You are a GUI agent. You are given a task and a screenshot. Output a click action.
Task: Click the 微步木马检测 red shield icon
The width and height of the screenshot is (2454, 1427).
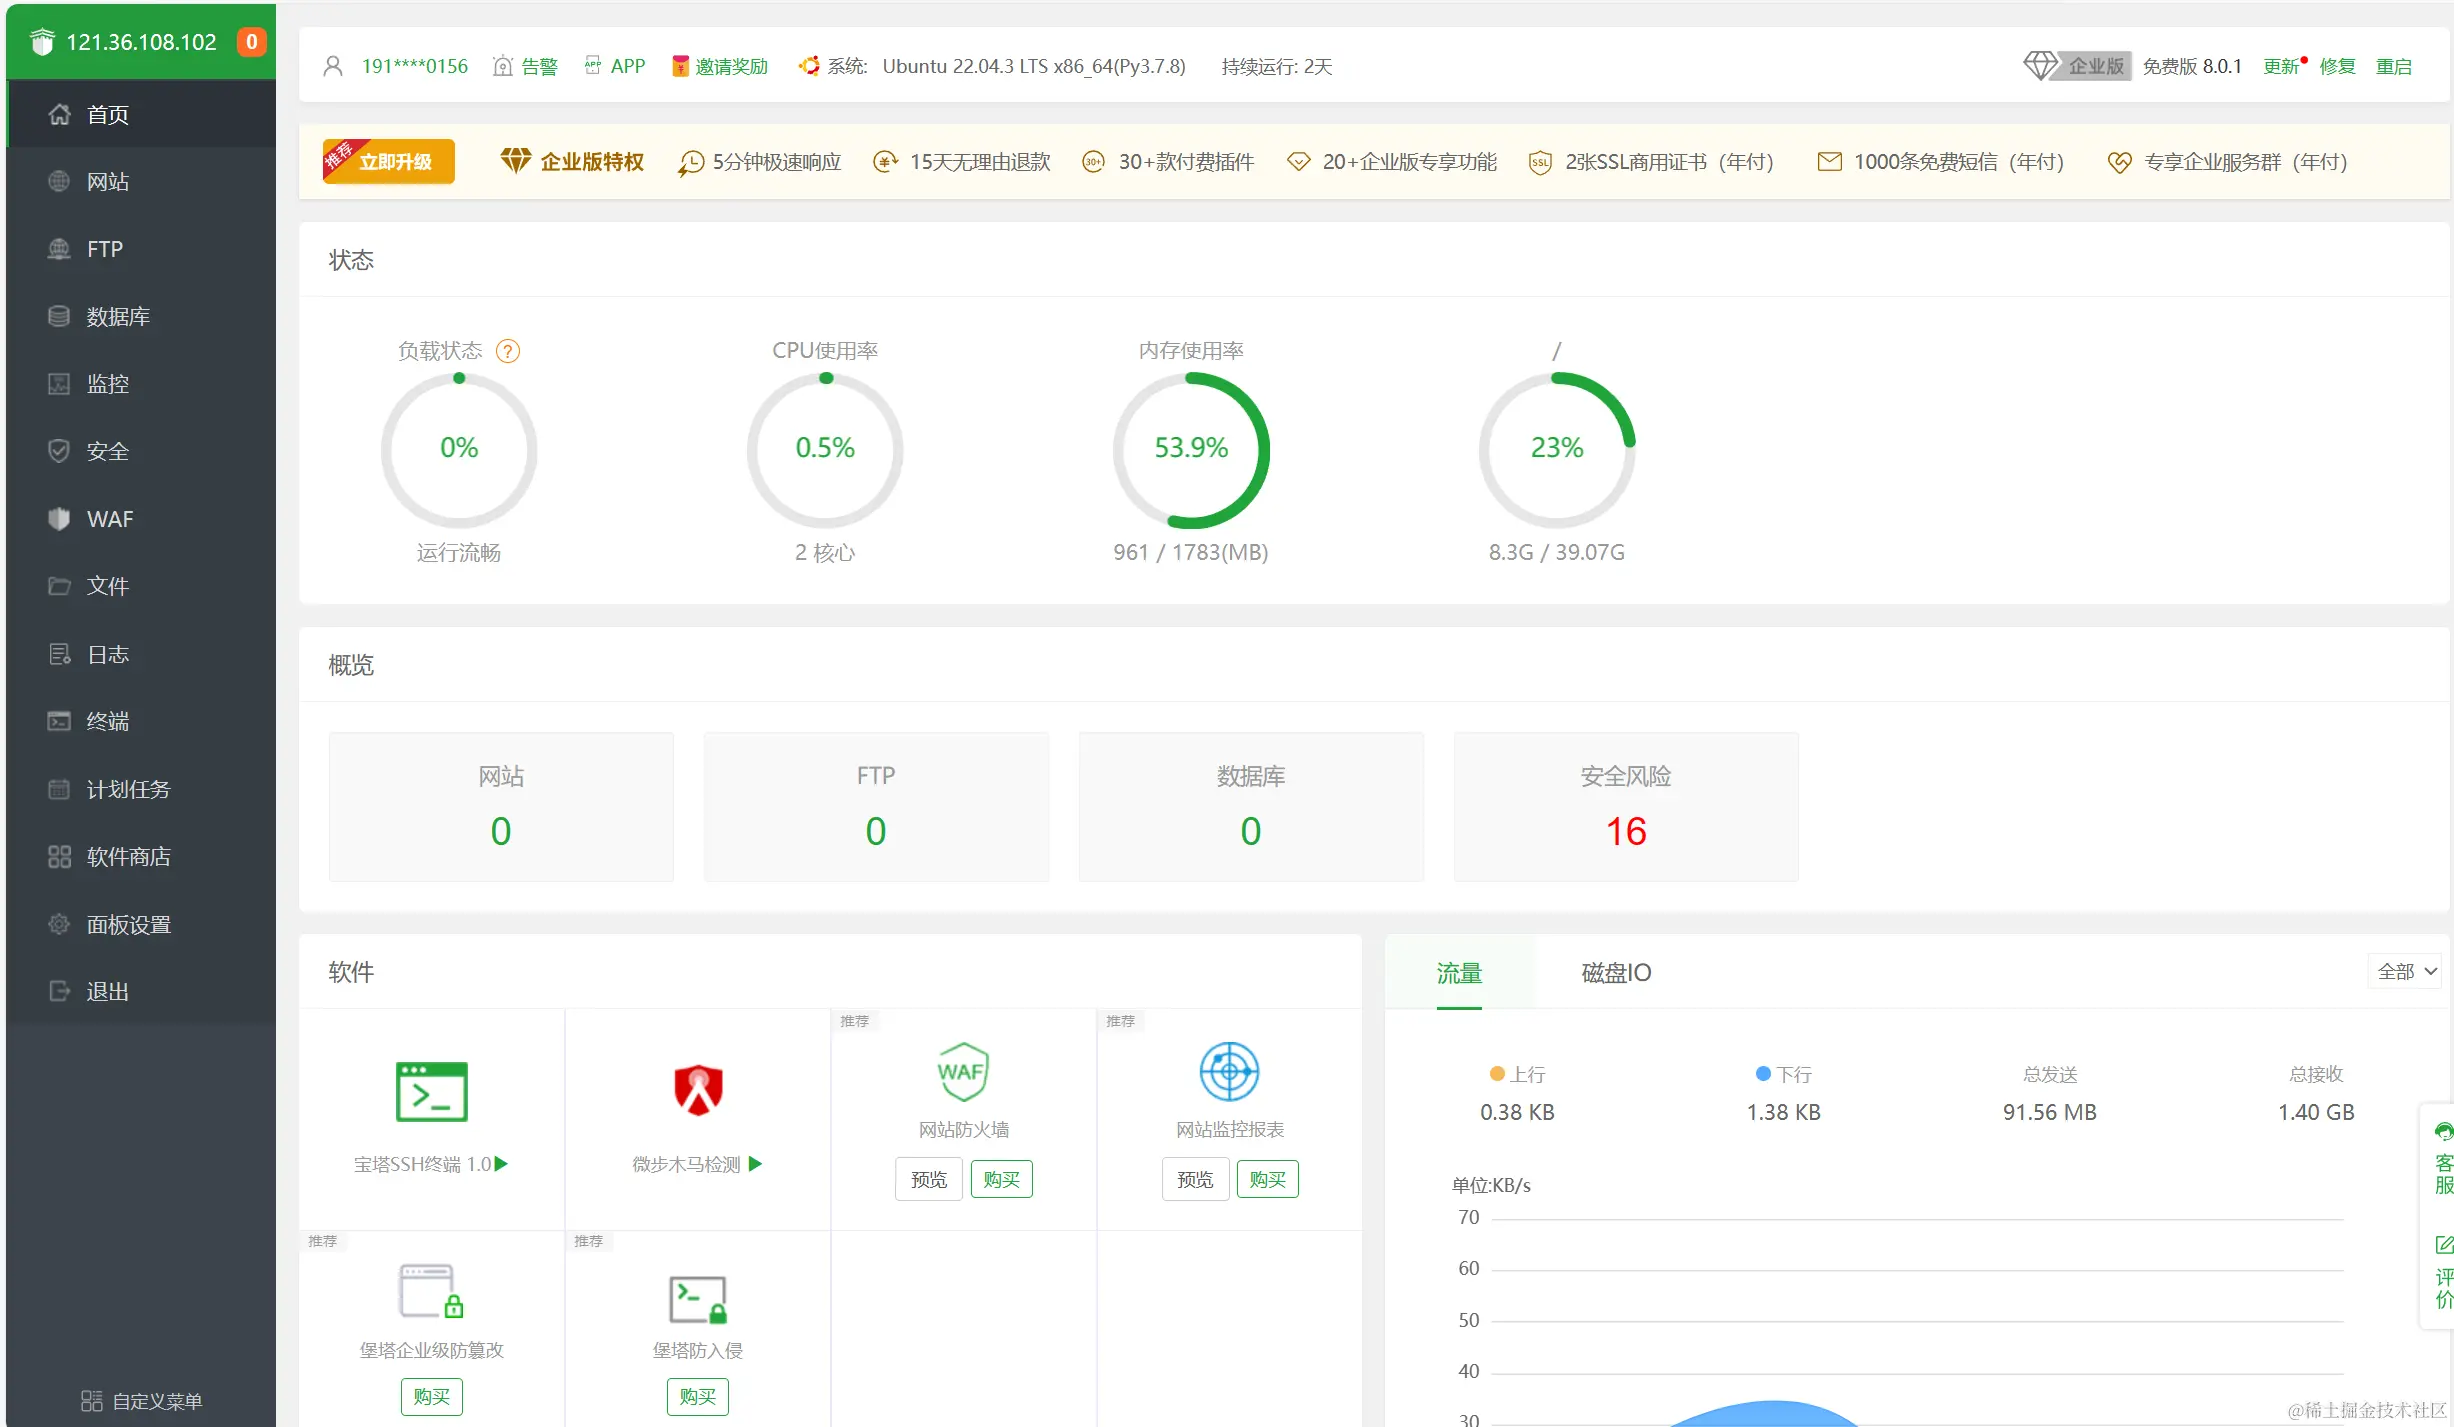(x=698, y=1089)
